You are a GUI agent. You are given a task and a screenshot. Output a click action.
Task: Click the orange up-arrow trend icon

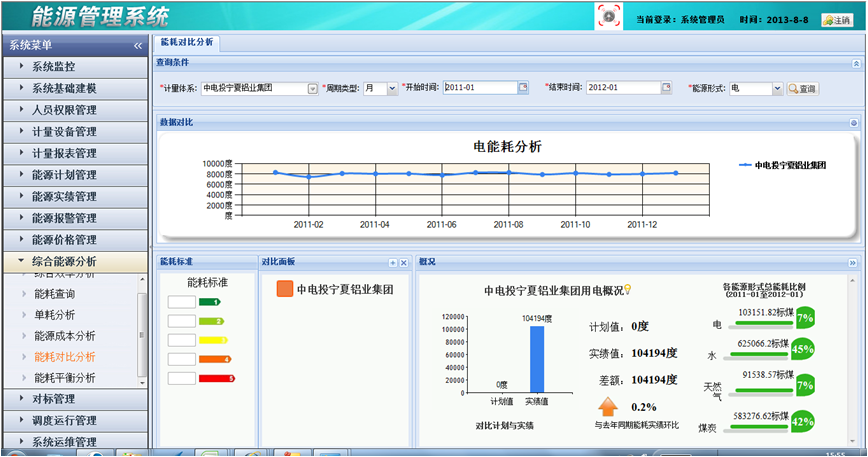(608, 407)
